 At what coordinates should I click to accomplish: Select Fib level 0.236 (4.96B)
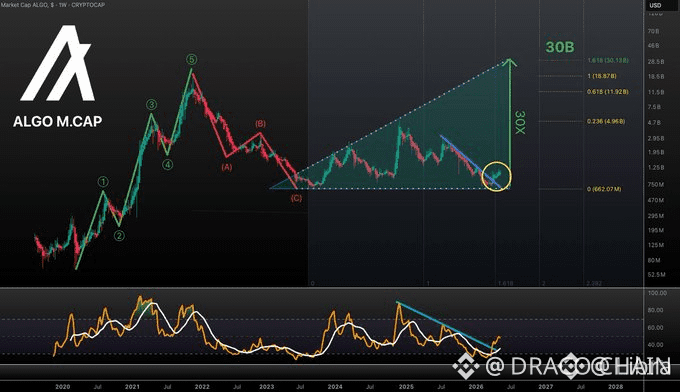click(606, 121)
